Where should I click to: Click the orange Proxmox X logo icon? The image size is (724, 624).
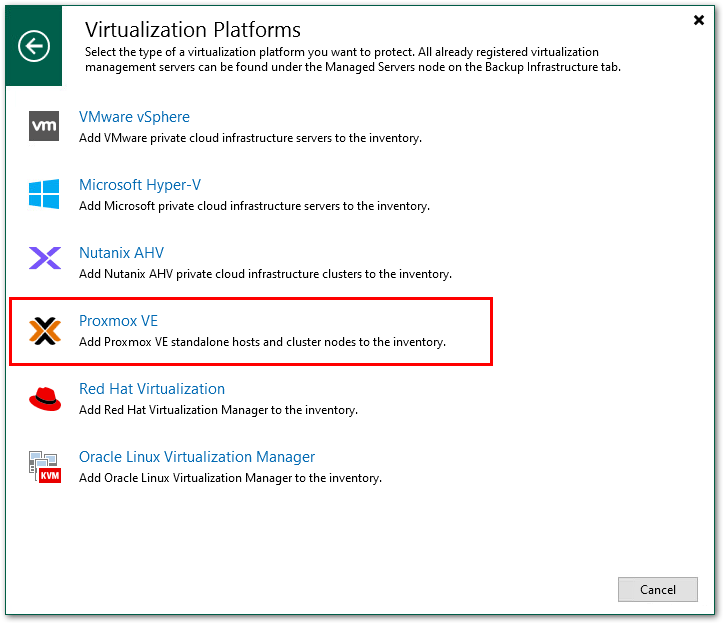44,331
